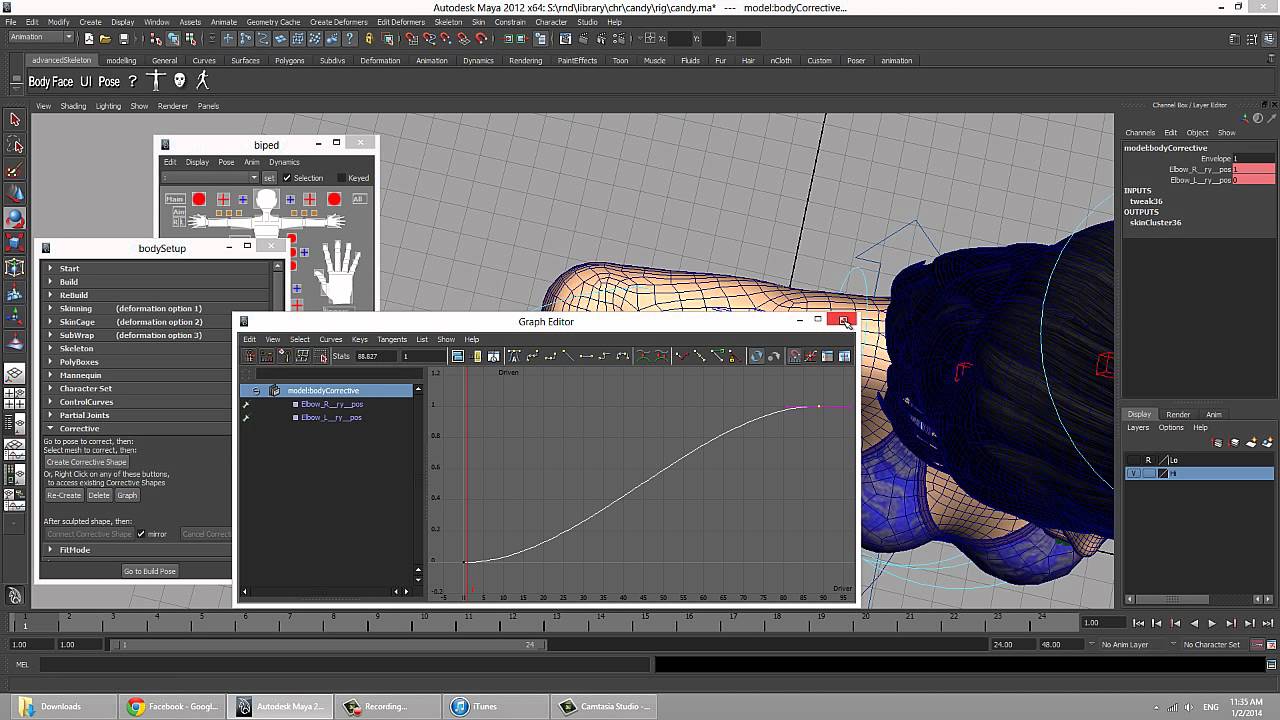The width and height of the screenshot is (1280, 720).
Task: Toggle pin for Elbow_L__ry__pos curve
Action: pos(246,417)
